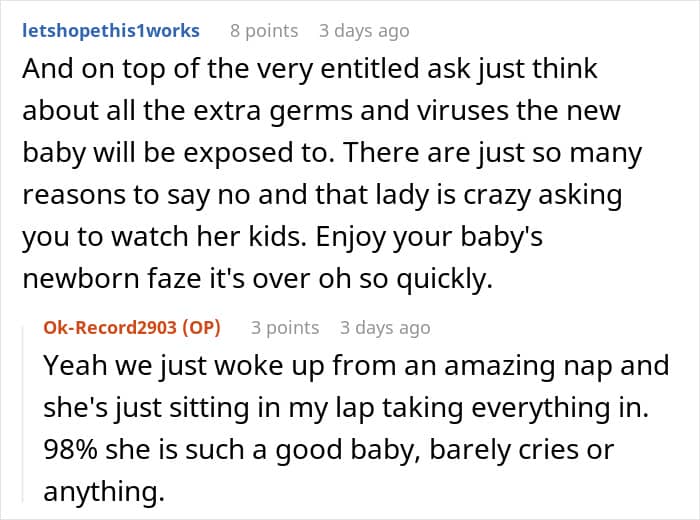Click the (OP) tag beside Ok-Record2903
The height and width of the screenshot is (520, 700).
(201, 328)
